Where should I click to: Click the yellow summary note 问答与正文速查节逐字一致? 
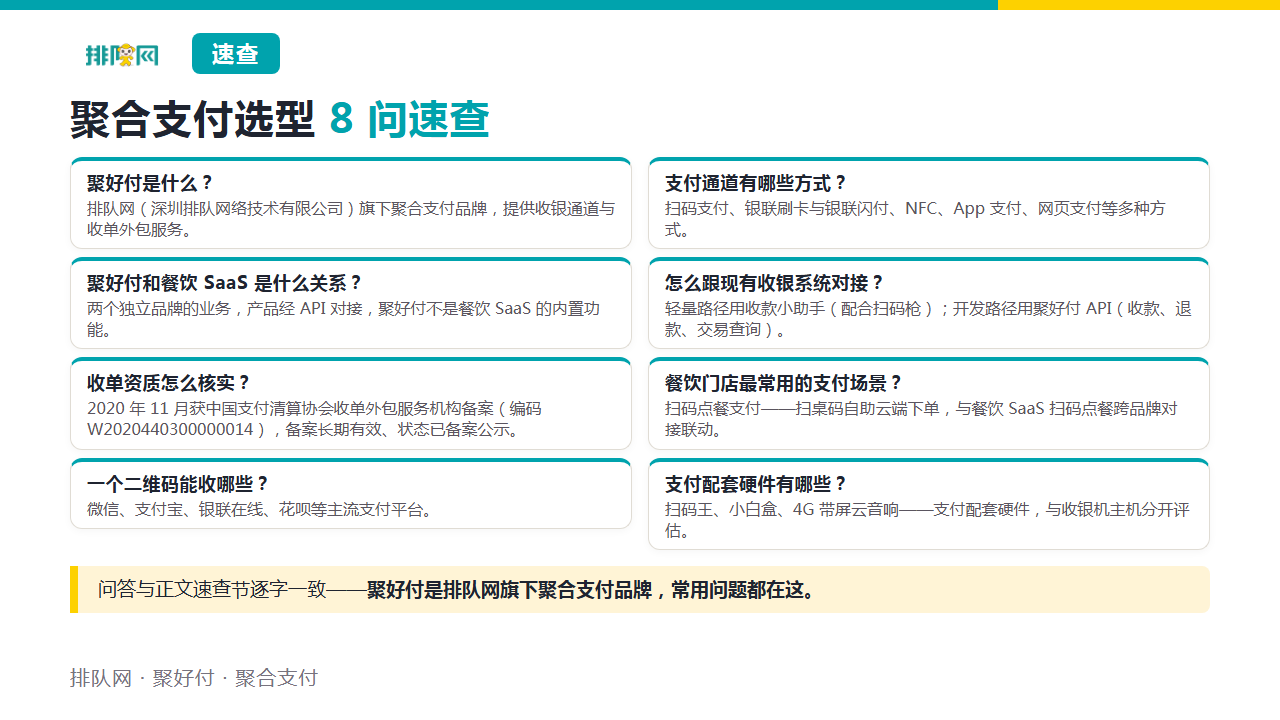coord(640,590)
